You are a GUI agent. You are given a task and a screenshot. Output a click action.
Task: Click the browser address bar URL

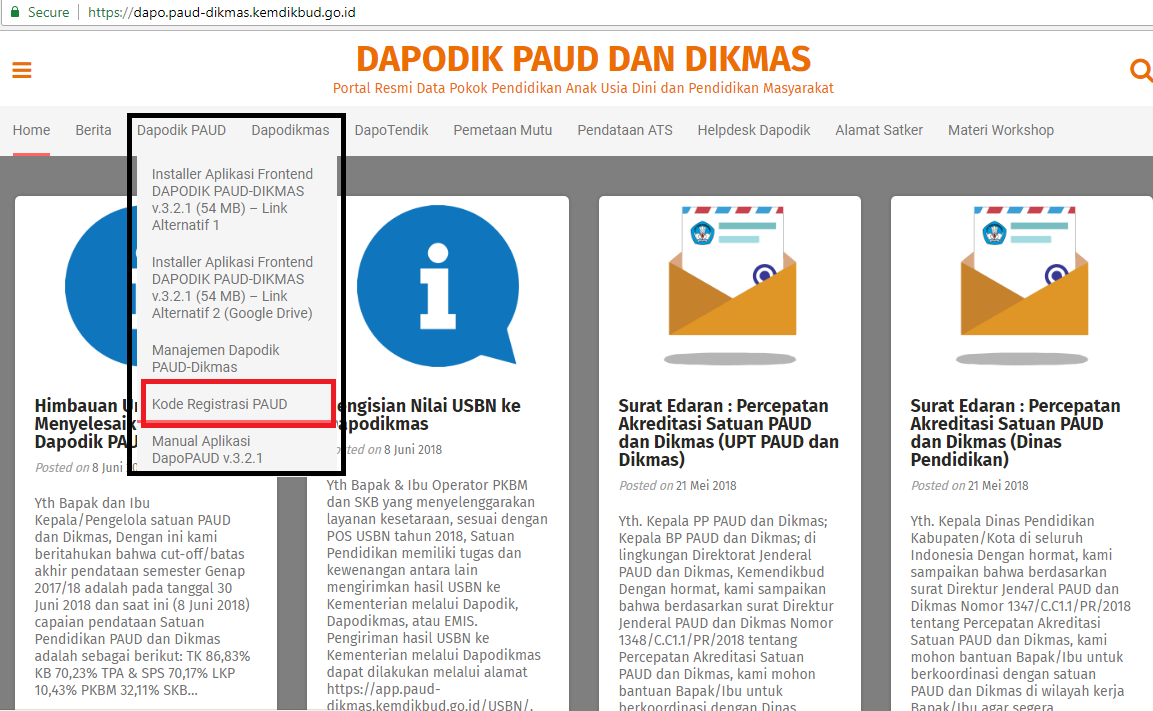(x=221, y=12)
